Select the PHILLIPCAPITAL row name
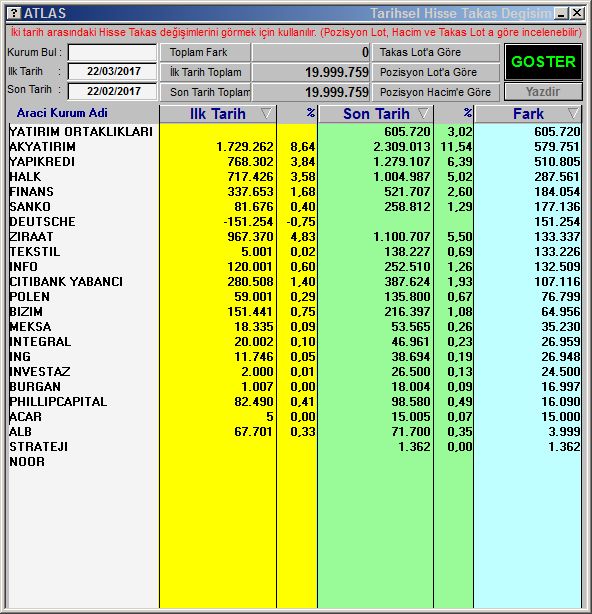Screen dimensions: 592x614 point(58,402)
